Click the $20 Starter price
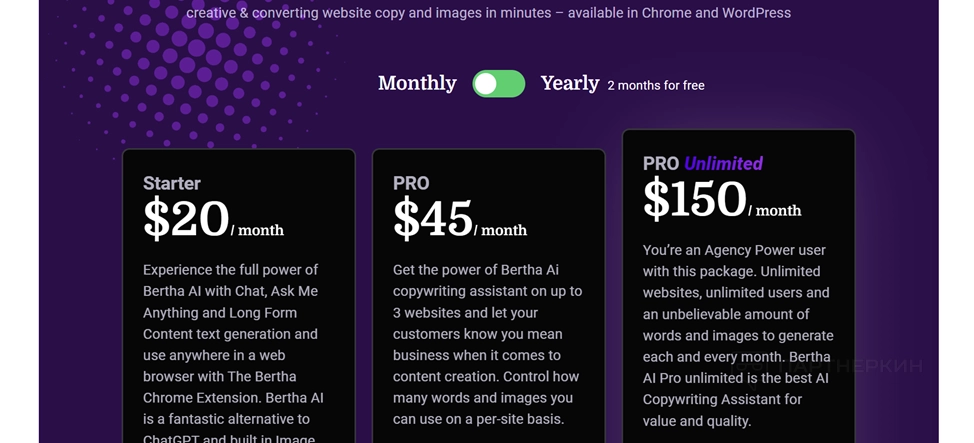 (187, 218)
